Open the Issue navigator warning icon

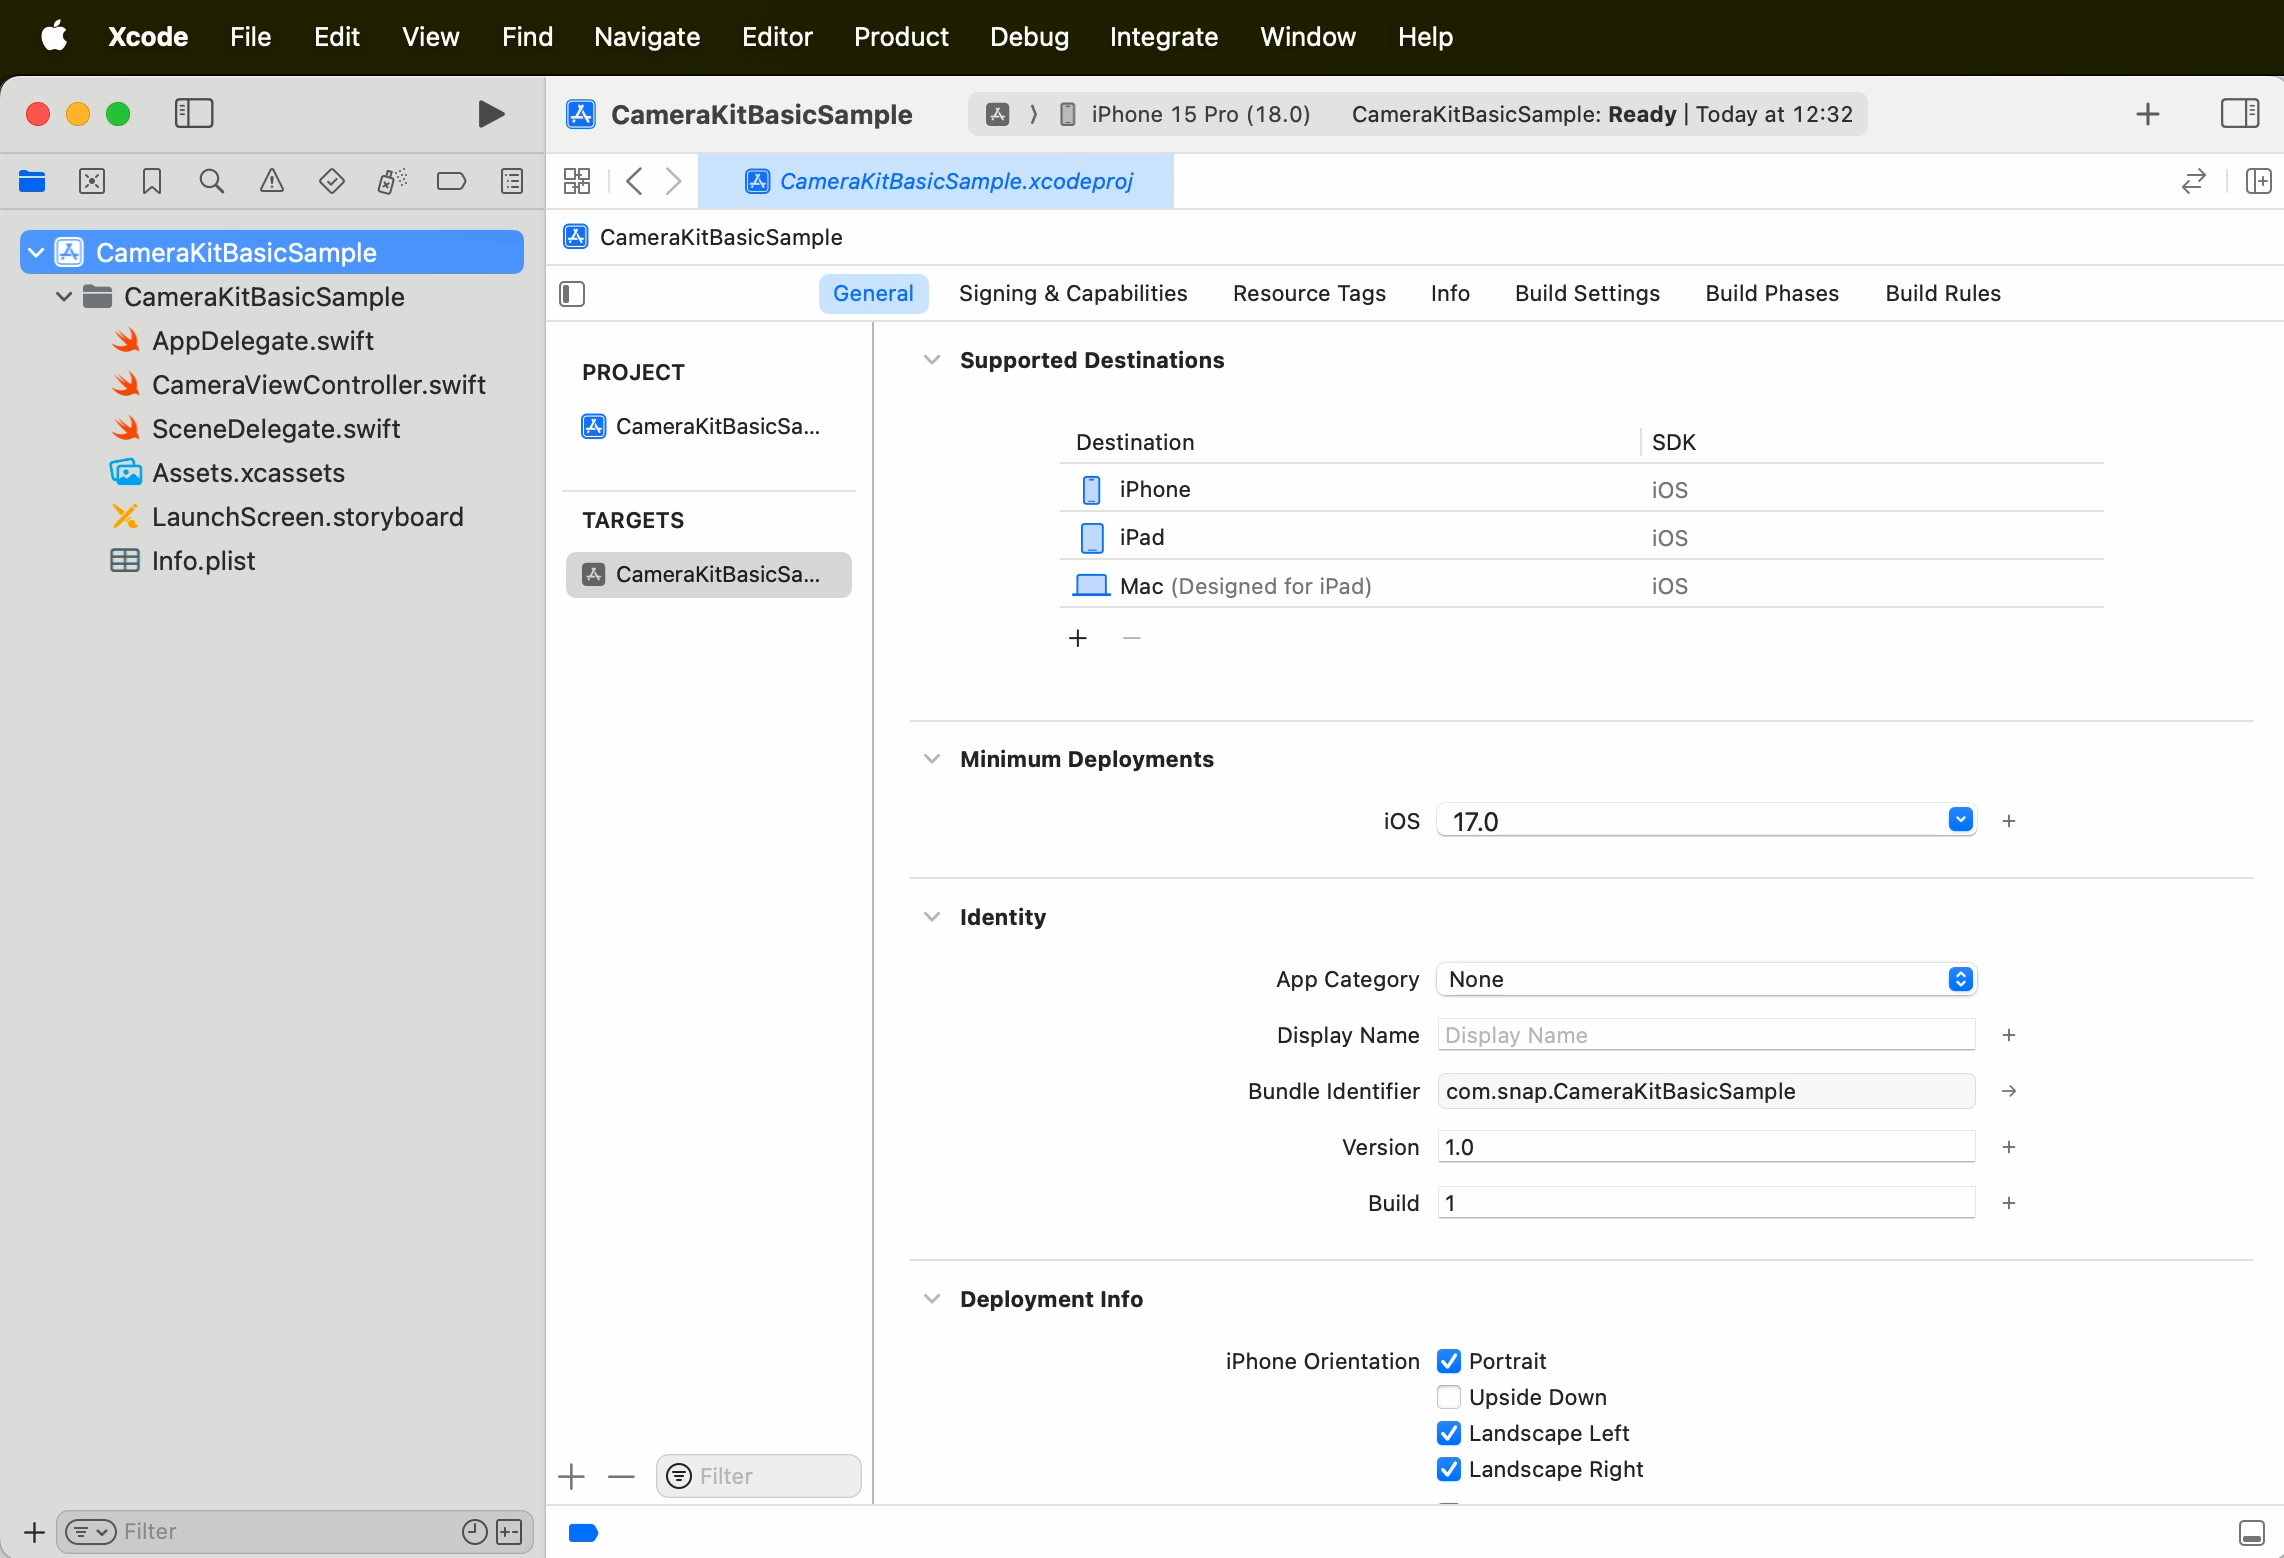point(271,181)
